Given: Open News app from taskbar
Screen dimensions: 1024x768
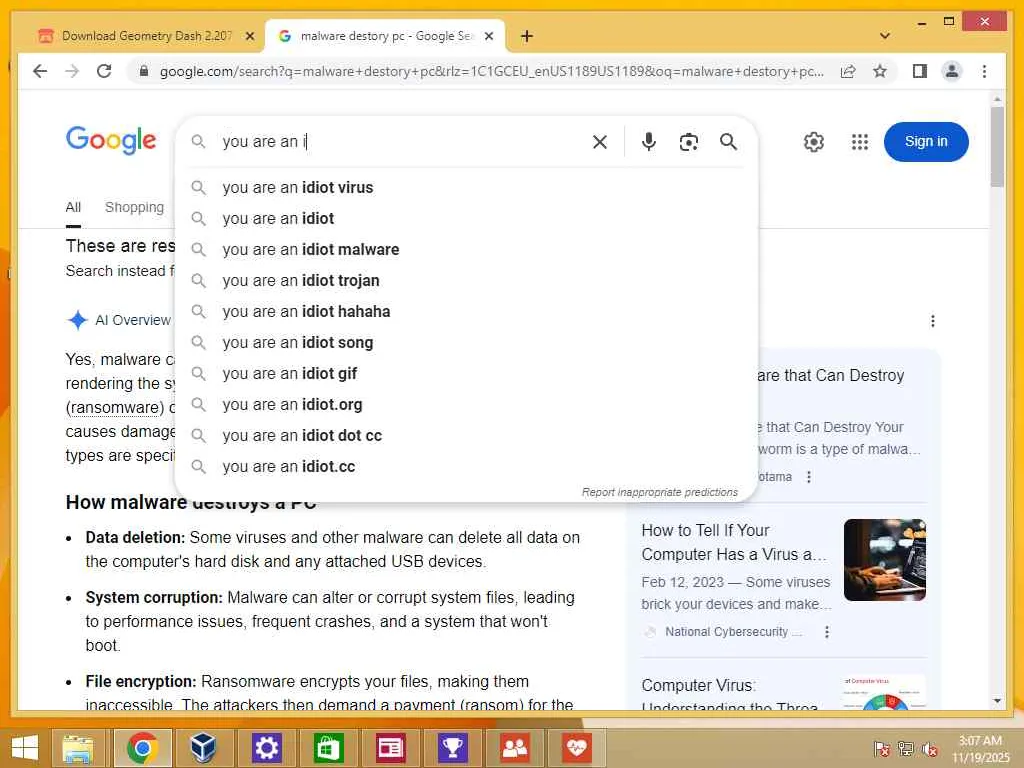Looking at the screenshot, I should coord(391,748).
